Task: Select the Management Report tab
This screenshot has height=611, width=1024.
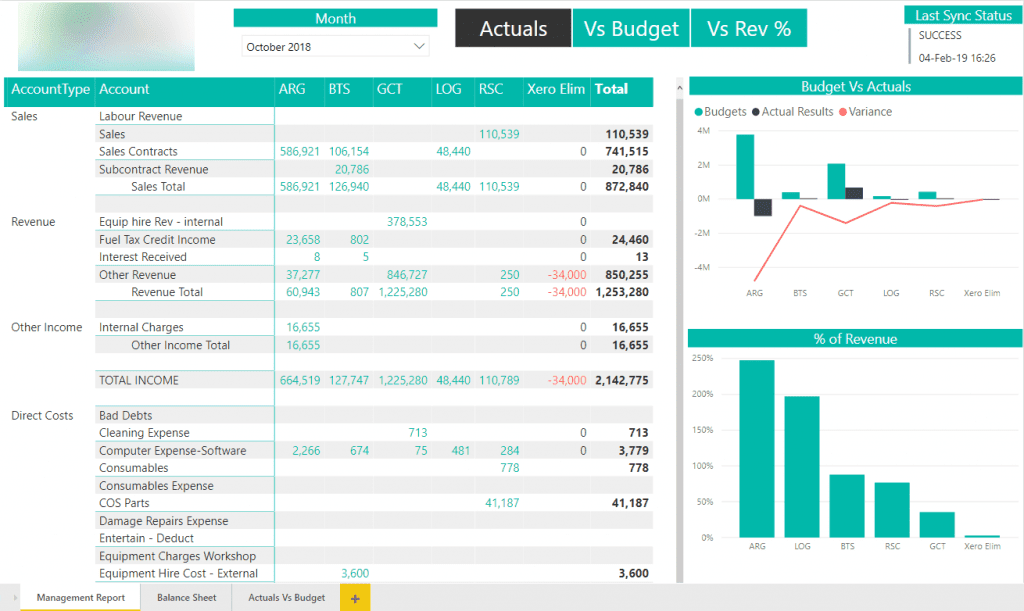Action: (x=80, y=596)
